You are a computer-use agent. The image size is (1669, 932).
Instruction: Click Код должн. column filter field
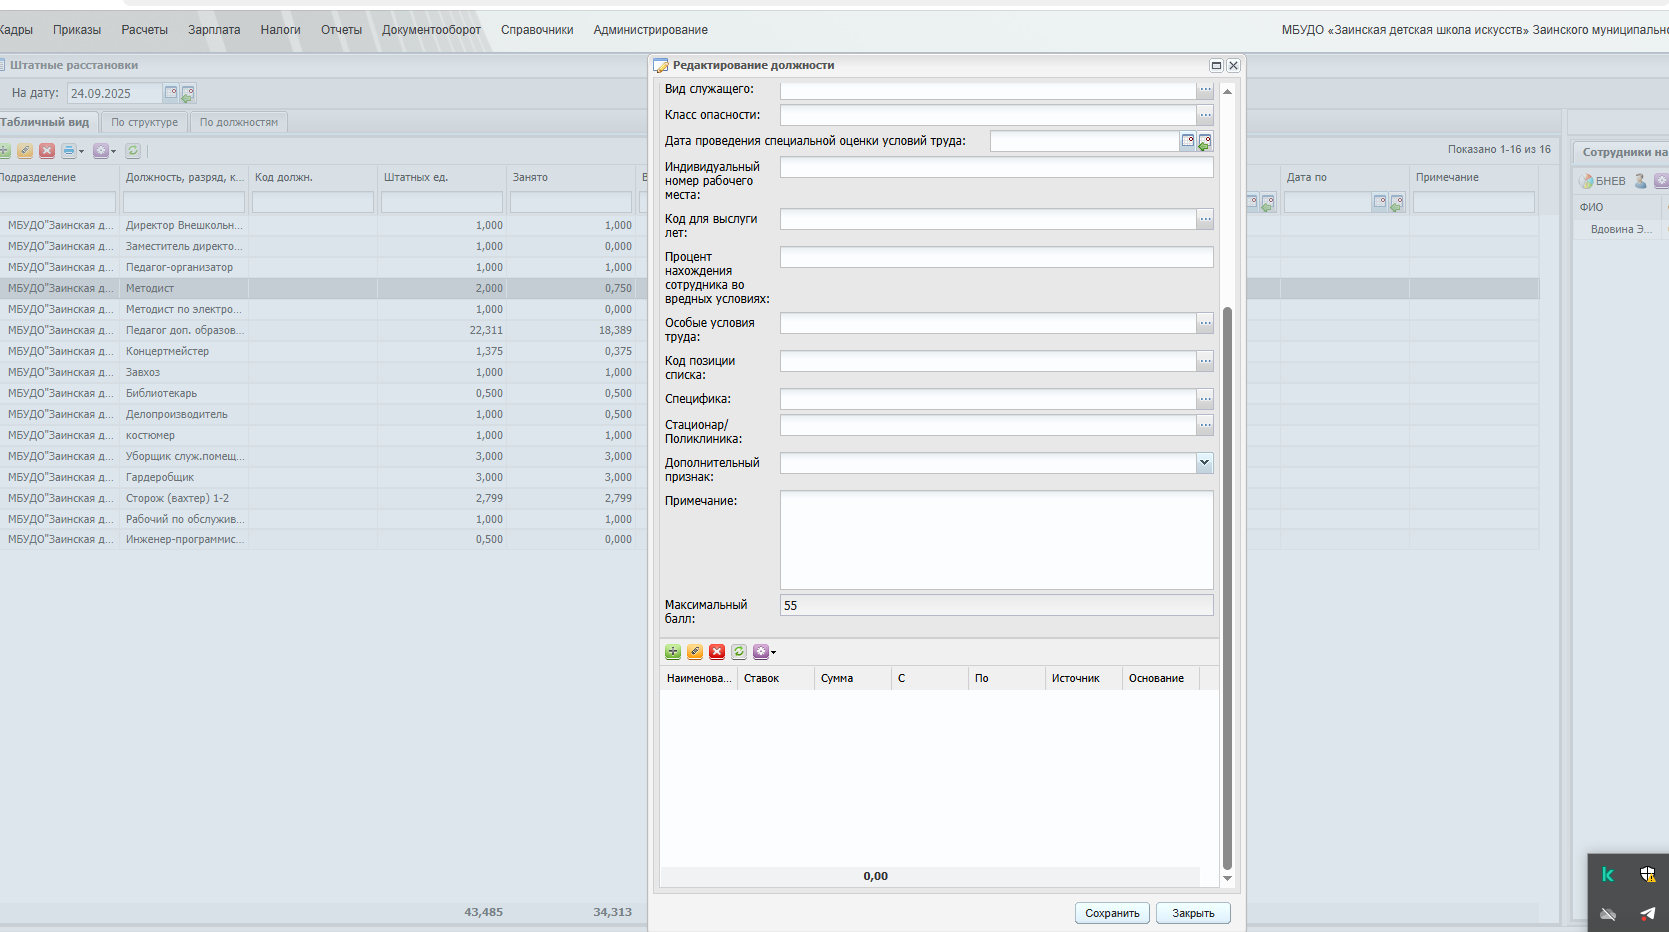pyautogui.click(x=313, y=202)
